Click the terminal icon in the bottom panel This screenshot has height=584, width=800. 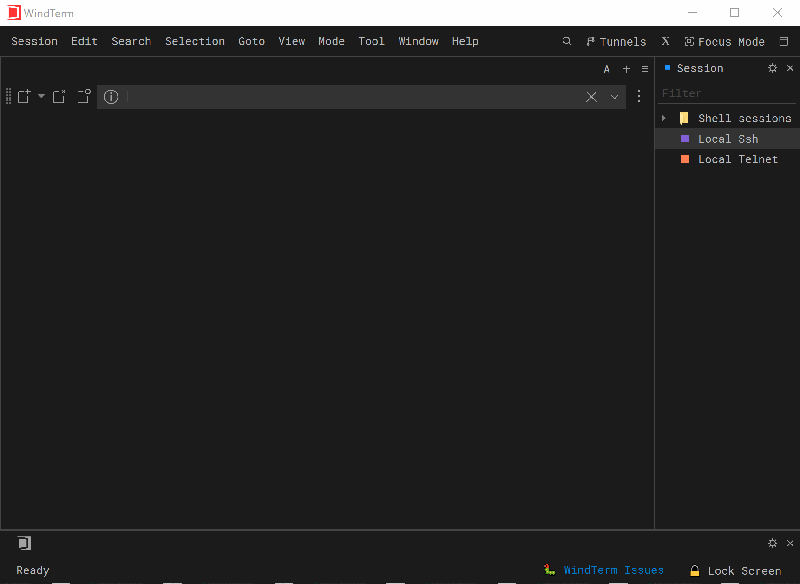[x=24, y=543]
